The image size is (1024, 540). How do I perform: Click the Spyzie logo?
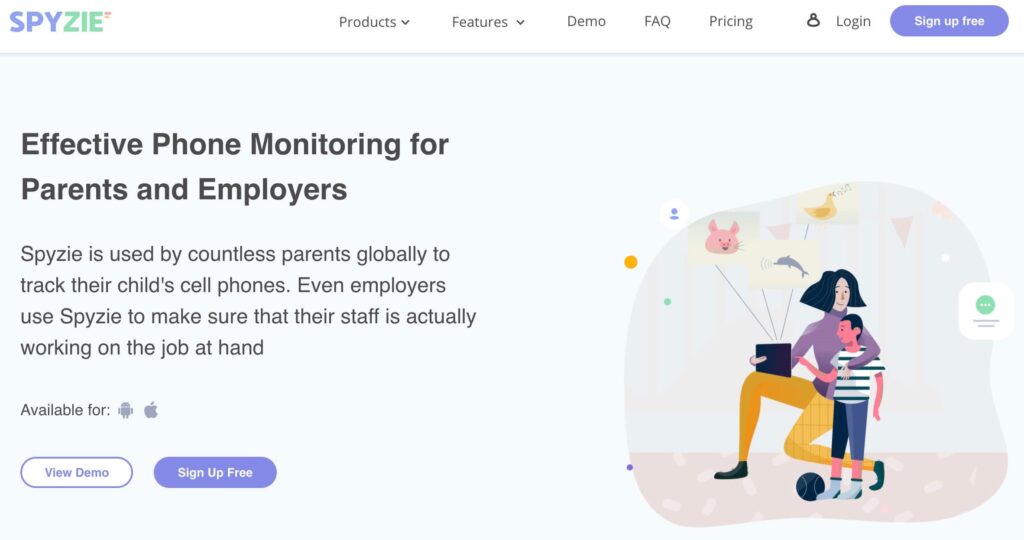click(60, 22)
